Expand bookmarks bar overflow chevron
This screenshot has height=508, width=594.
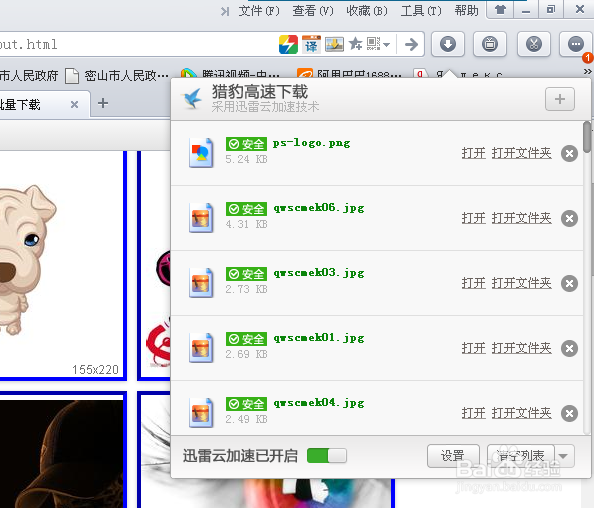pyautogui.click(x=588, y=72)
